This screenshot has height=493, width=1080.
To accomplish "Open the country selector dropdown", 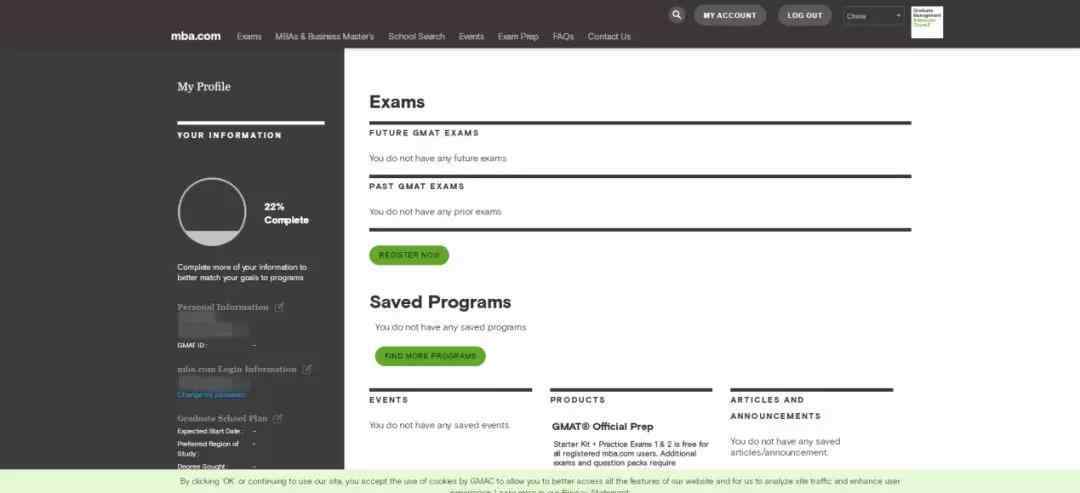I will 873,16.
